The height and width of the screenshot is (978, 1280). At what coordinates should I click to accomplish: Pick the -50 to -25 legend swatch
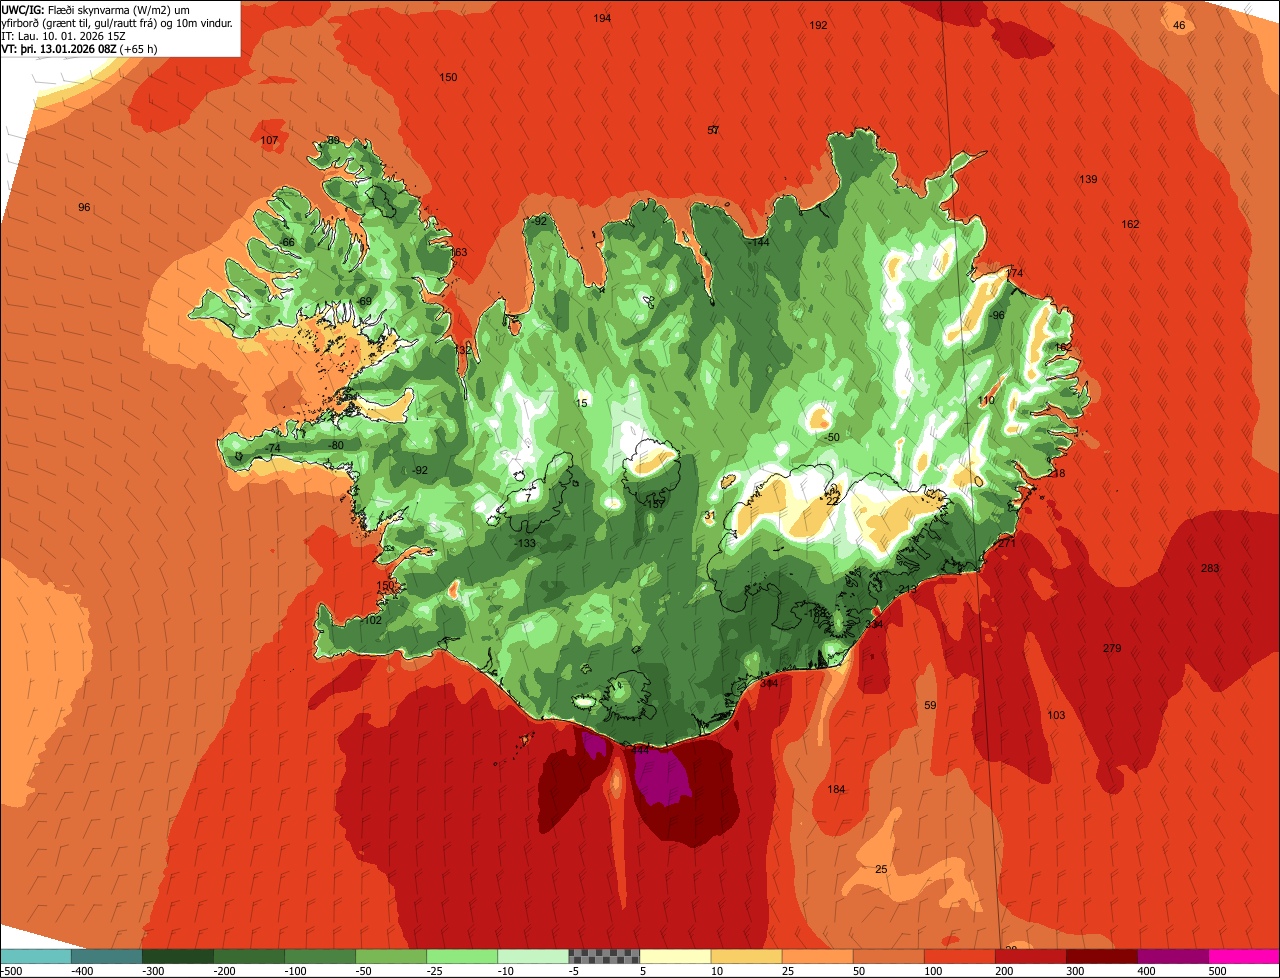[x=391, y=956]
